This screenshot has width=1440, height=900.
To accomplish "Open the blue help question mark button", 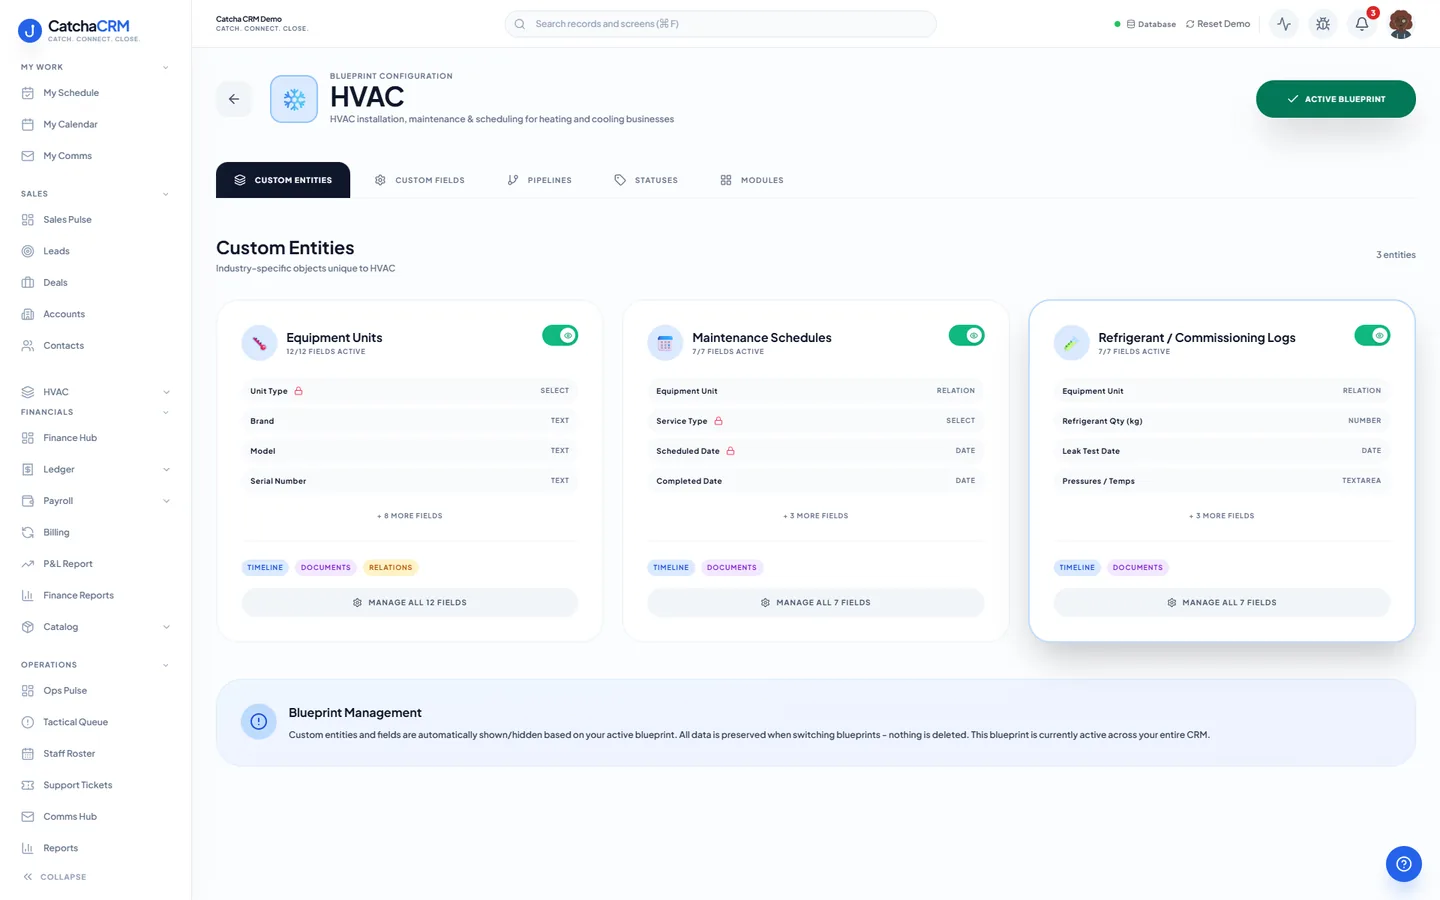I will click(1403, 864).
